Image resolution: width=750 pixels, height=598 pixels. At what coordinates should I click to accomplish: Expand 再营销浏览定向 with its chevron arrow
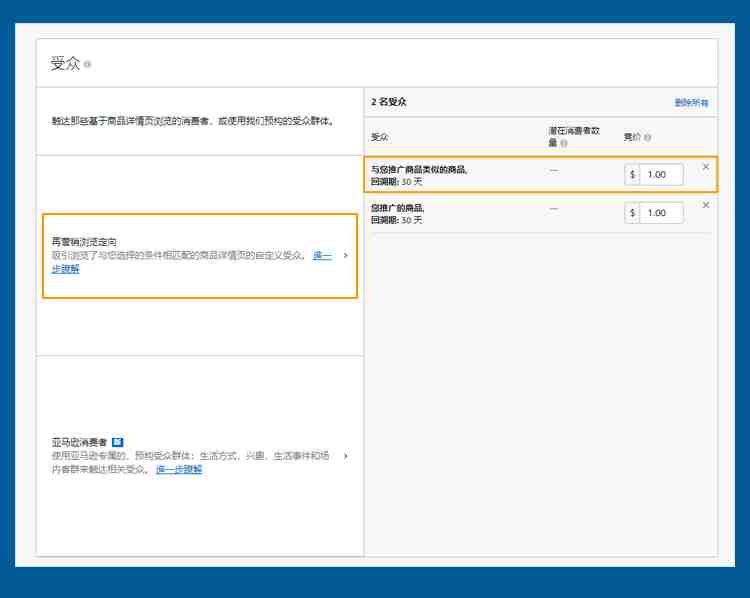[x=346, y=255]
